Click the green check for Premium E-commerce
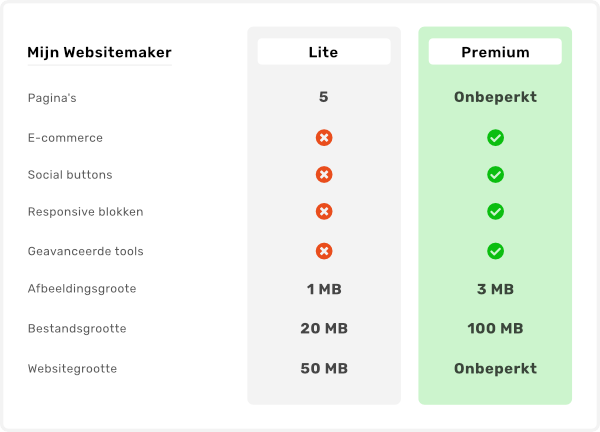Screen dimensions: 600x432 pyautogui.click(x=495, y=138)
